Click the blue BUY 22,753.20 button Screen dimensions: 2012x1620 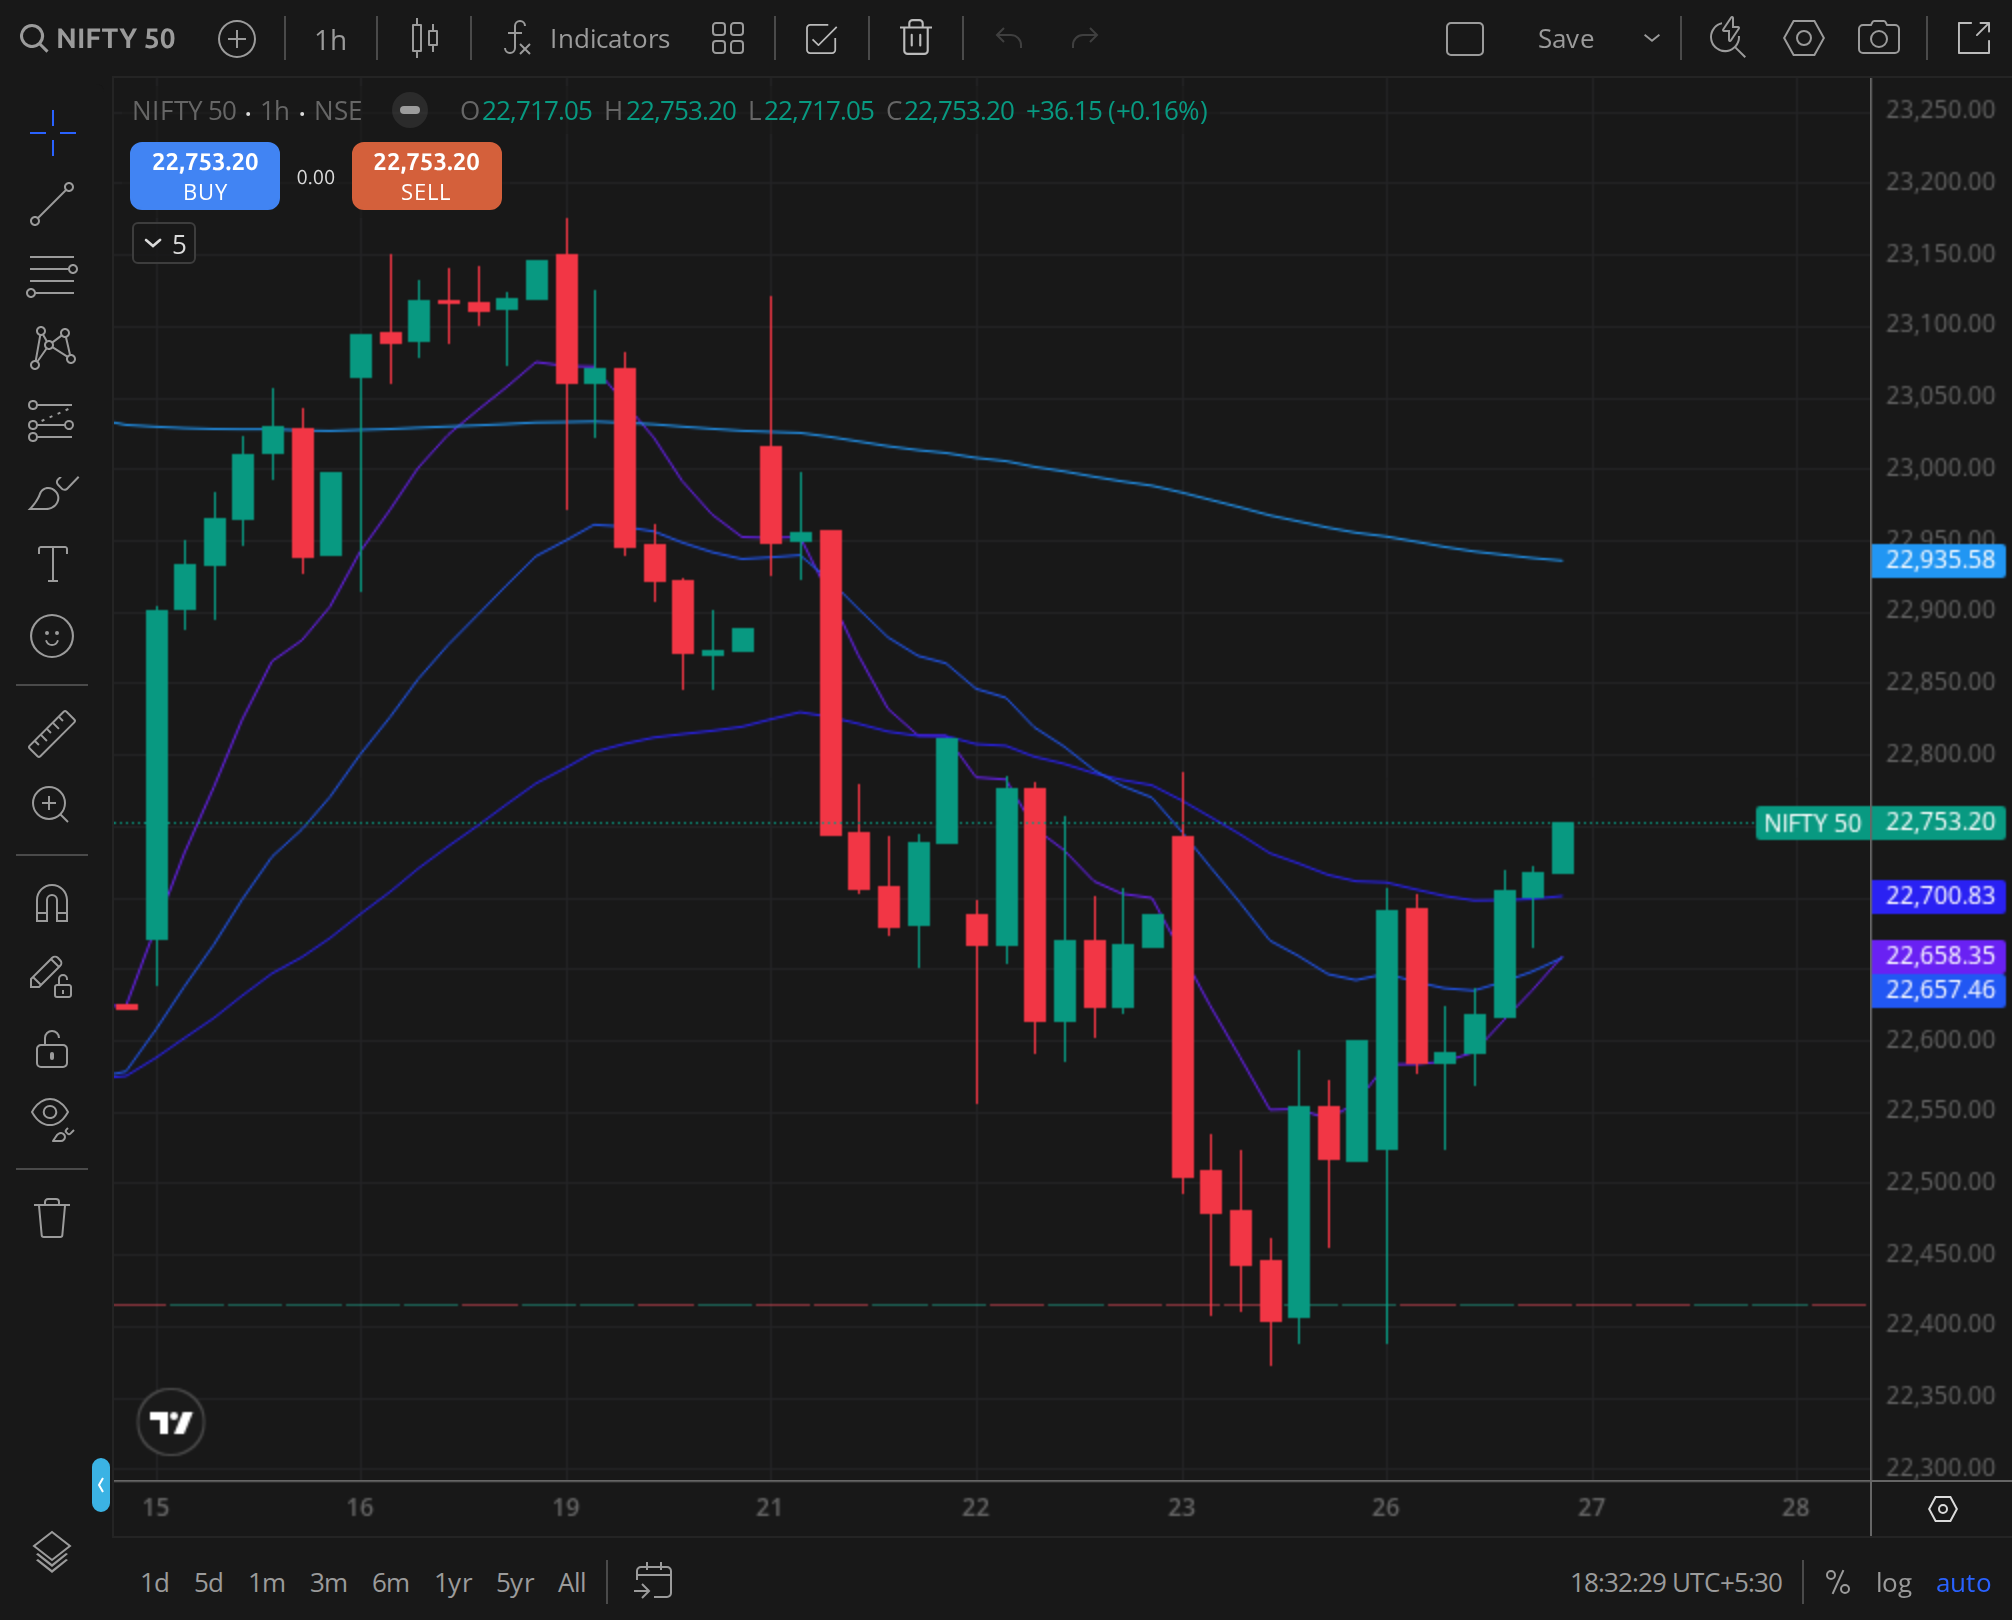(x=205, y=176)
